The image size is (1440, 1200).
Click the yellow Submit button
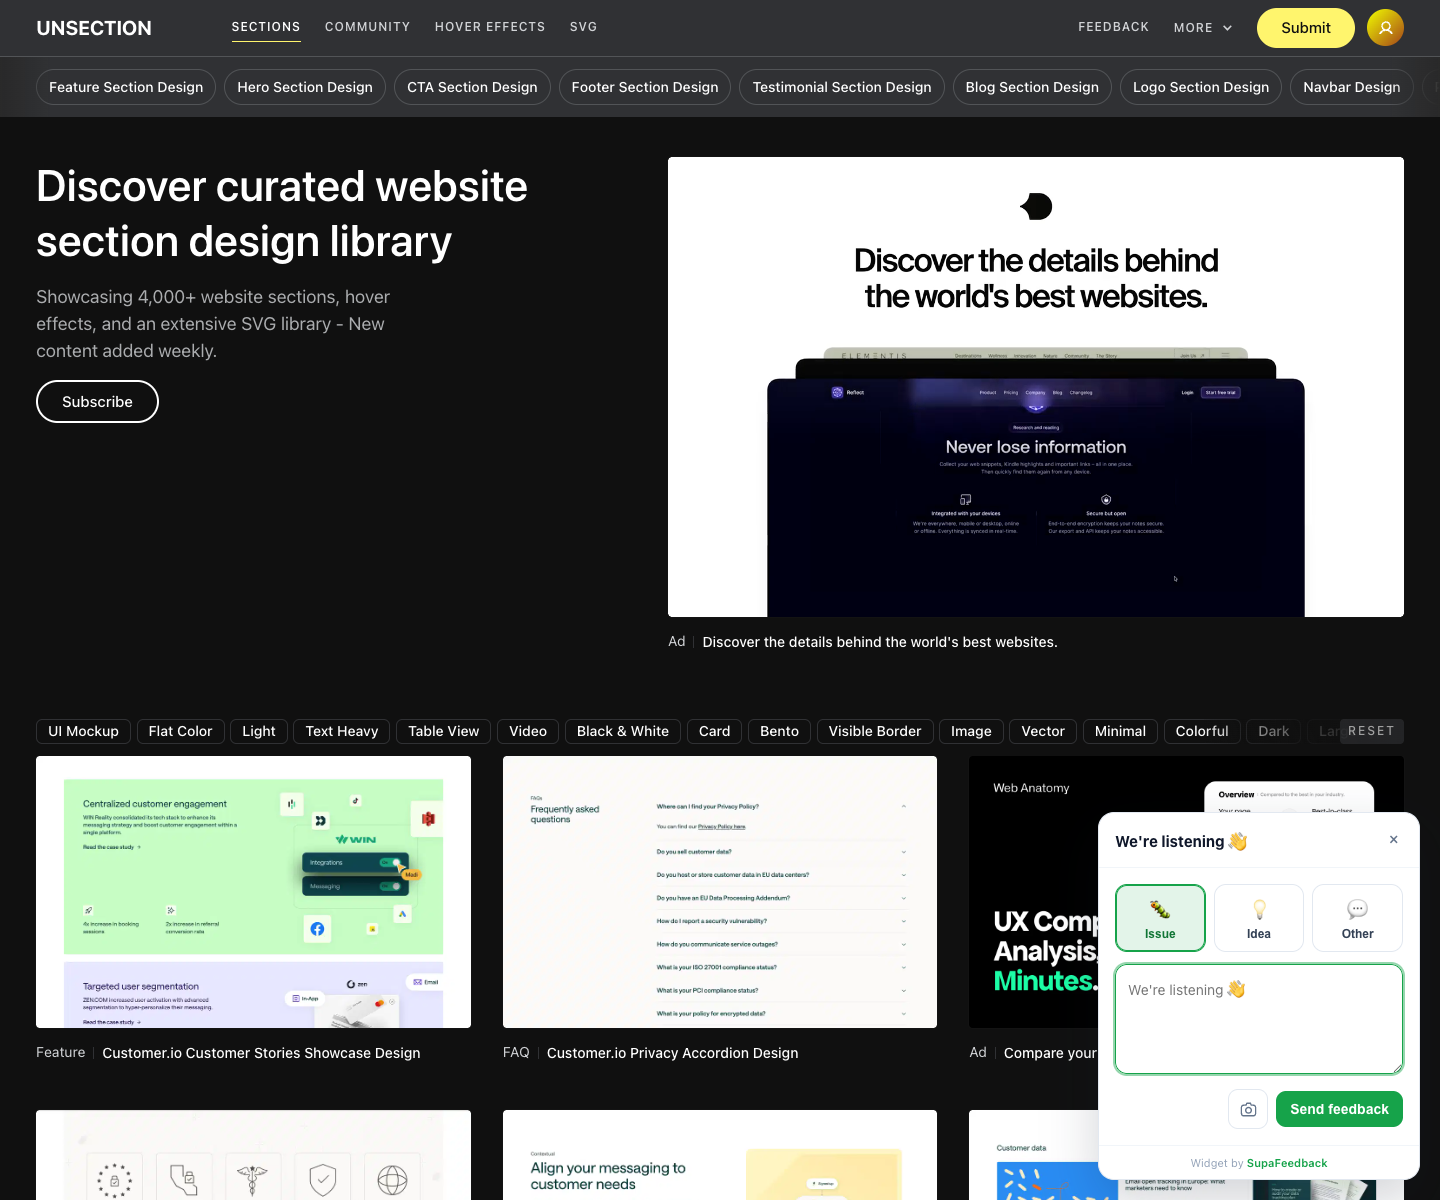pyautogui.click(x=1306, y=28)
